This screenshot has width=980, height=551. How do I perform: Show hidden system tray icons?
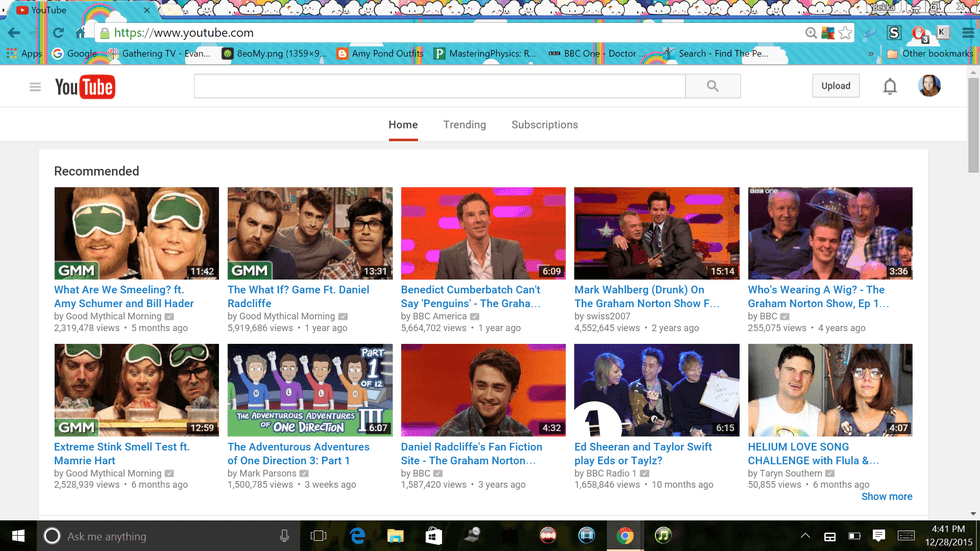pyautogui.click(x=805, y=536)
